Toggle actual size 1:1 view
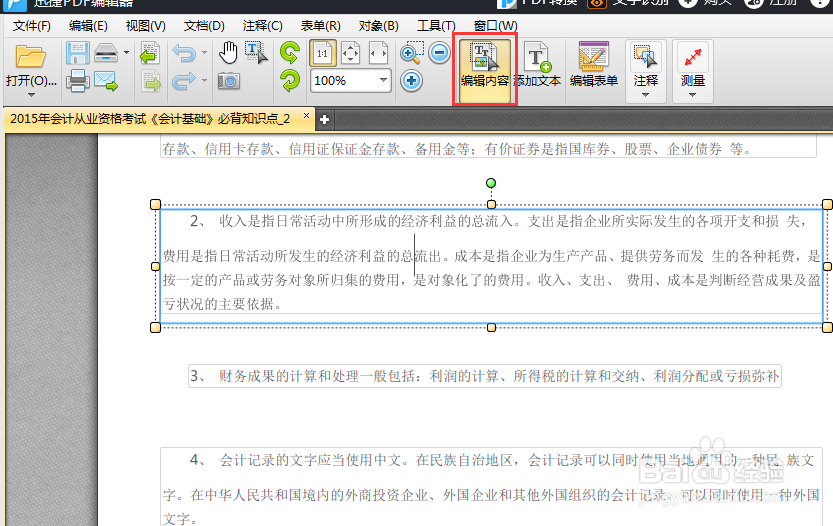This screenshot has height=526, width=833. 322,53
